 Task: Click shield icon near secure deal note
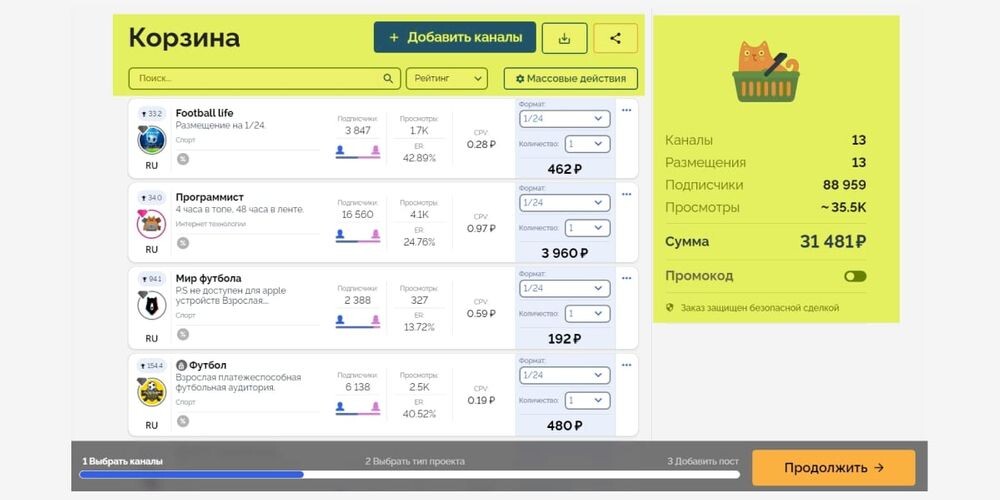pos(670,307)
